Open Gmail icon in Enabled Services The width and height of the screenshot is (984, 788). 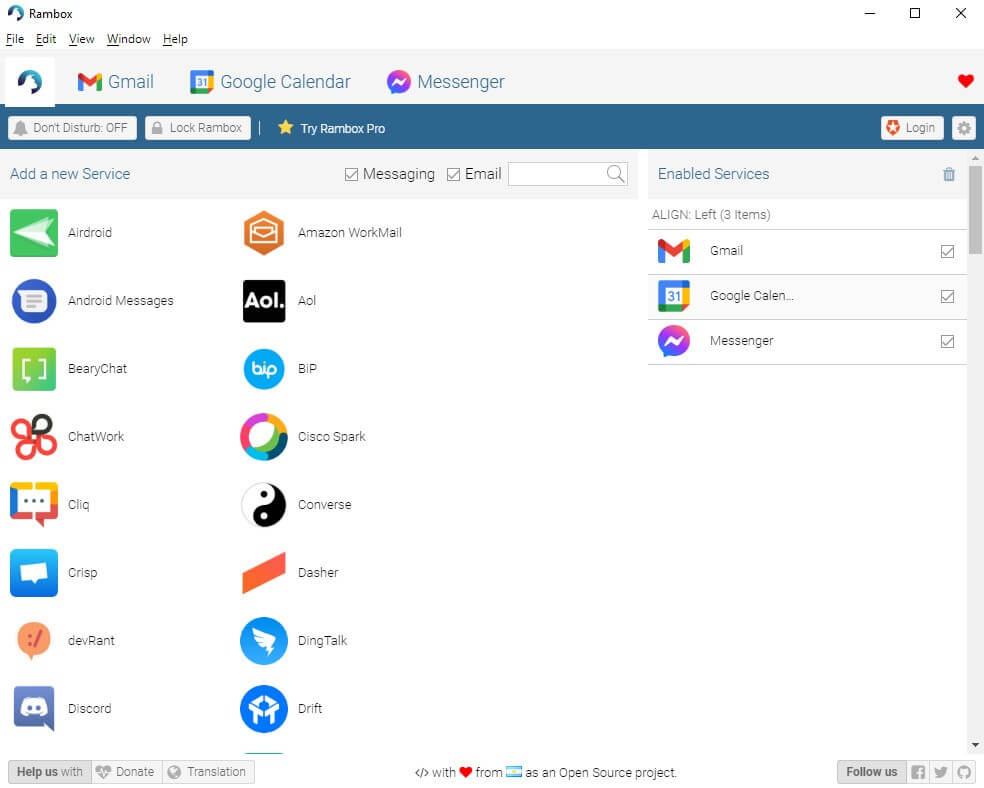pyautogui.click(x=673, y=251)
